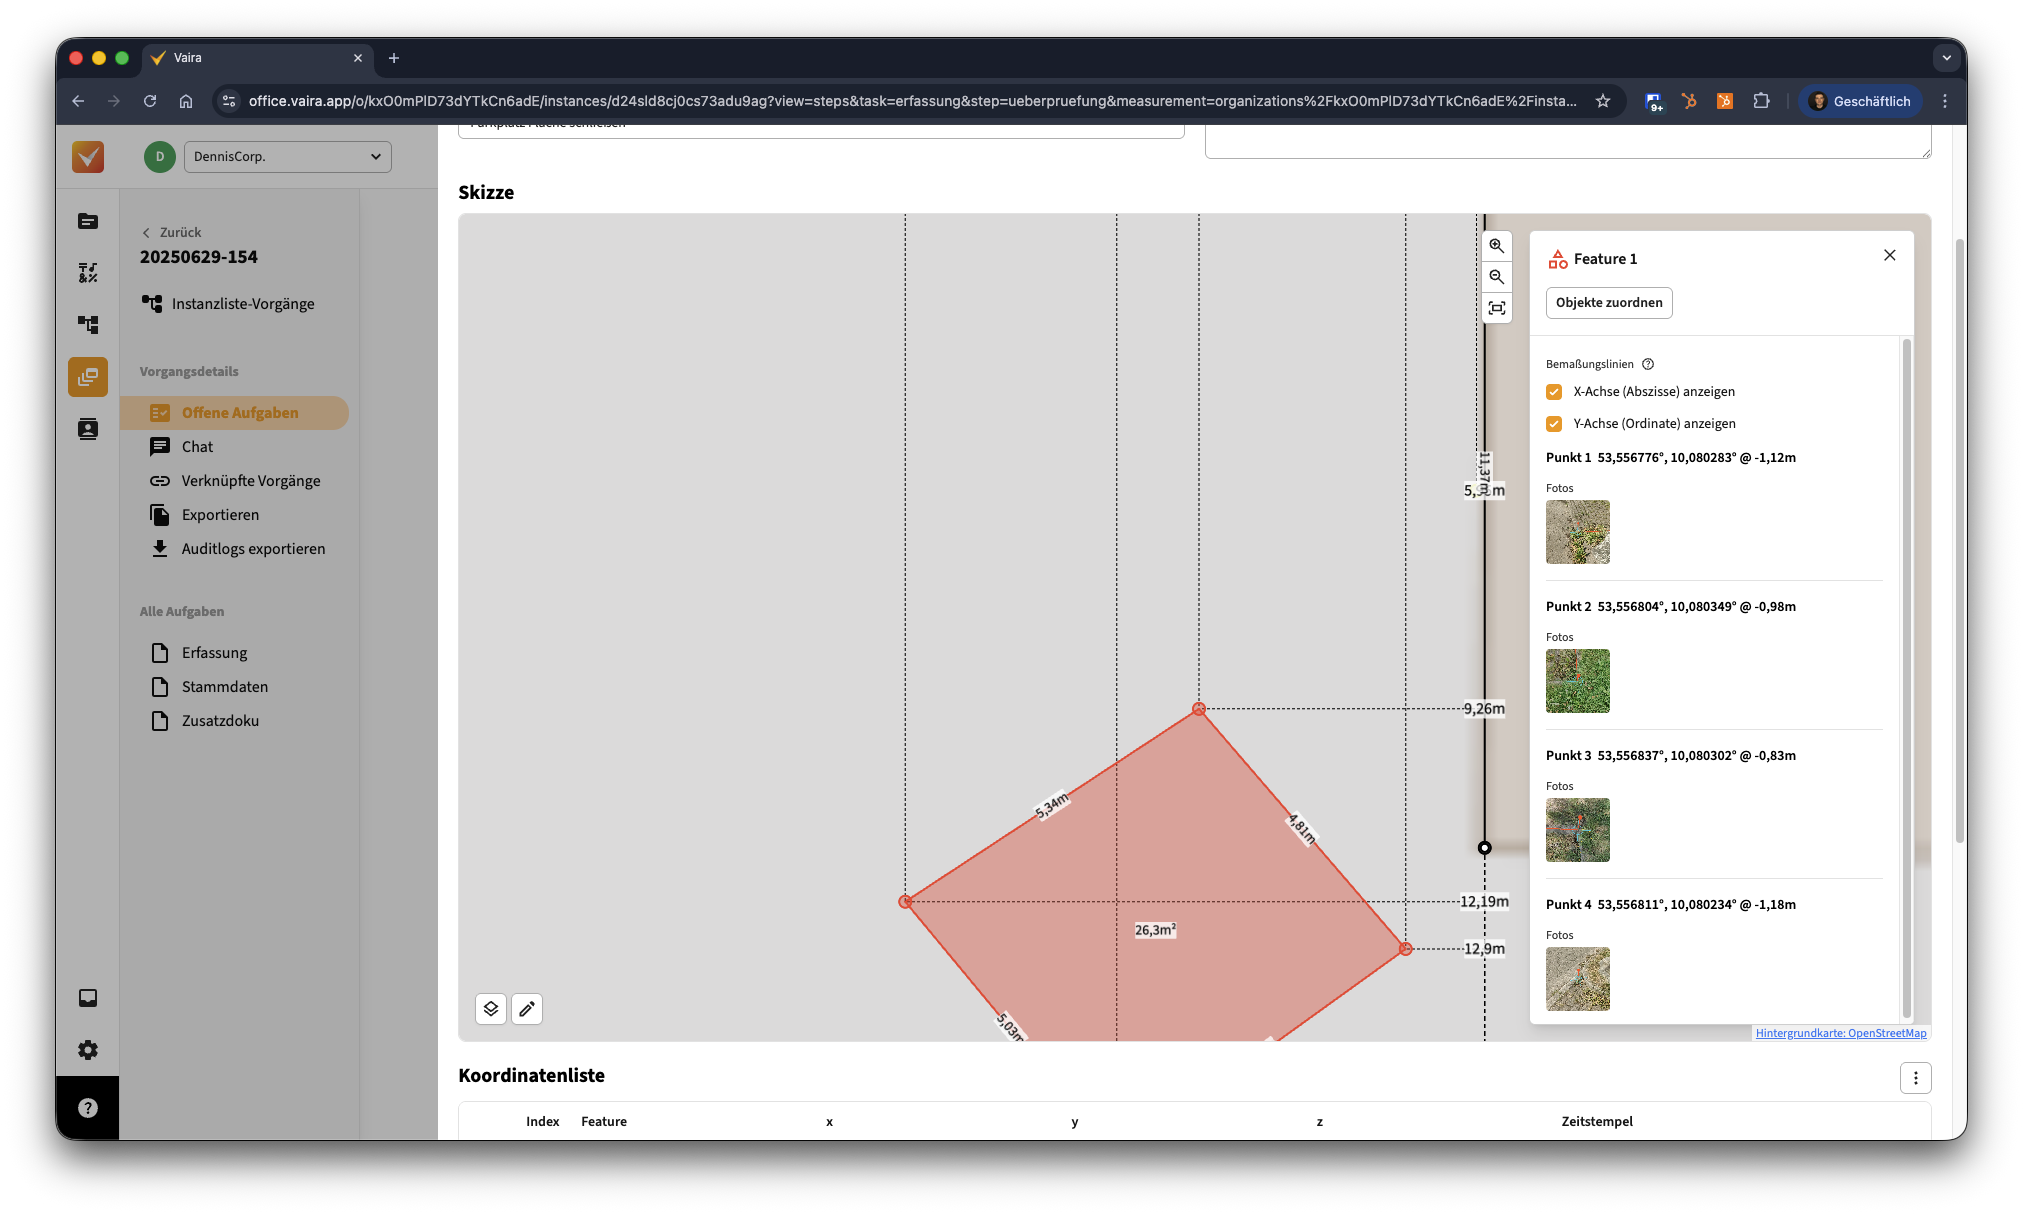Open the Hintergrundkarte: OpenStreetMap link
Image resolution: width=2023 pixels, height=1214 pixels.
click(1840, 1034)
